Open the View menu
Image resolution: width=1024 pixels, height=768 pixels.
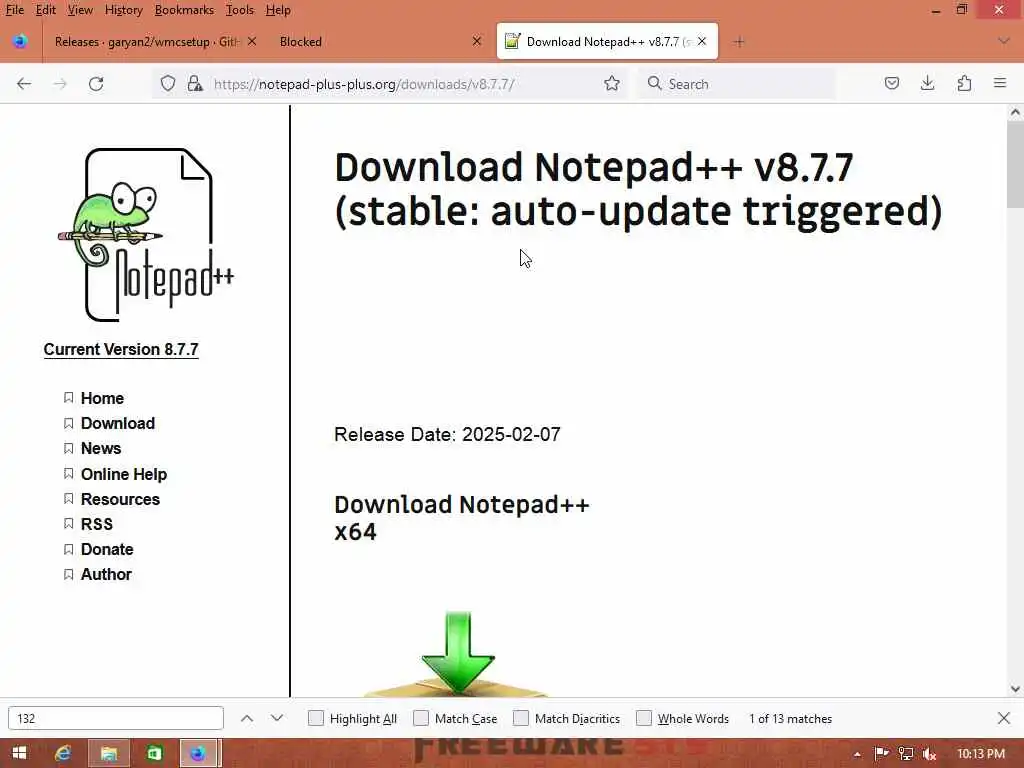80,10
